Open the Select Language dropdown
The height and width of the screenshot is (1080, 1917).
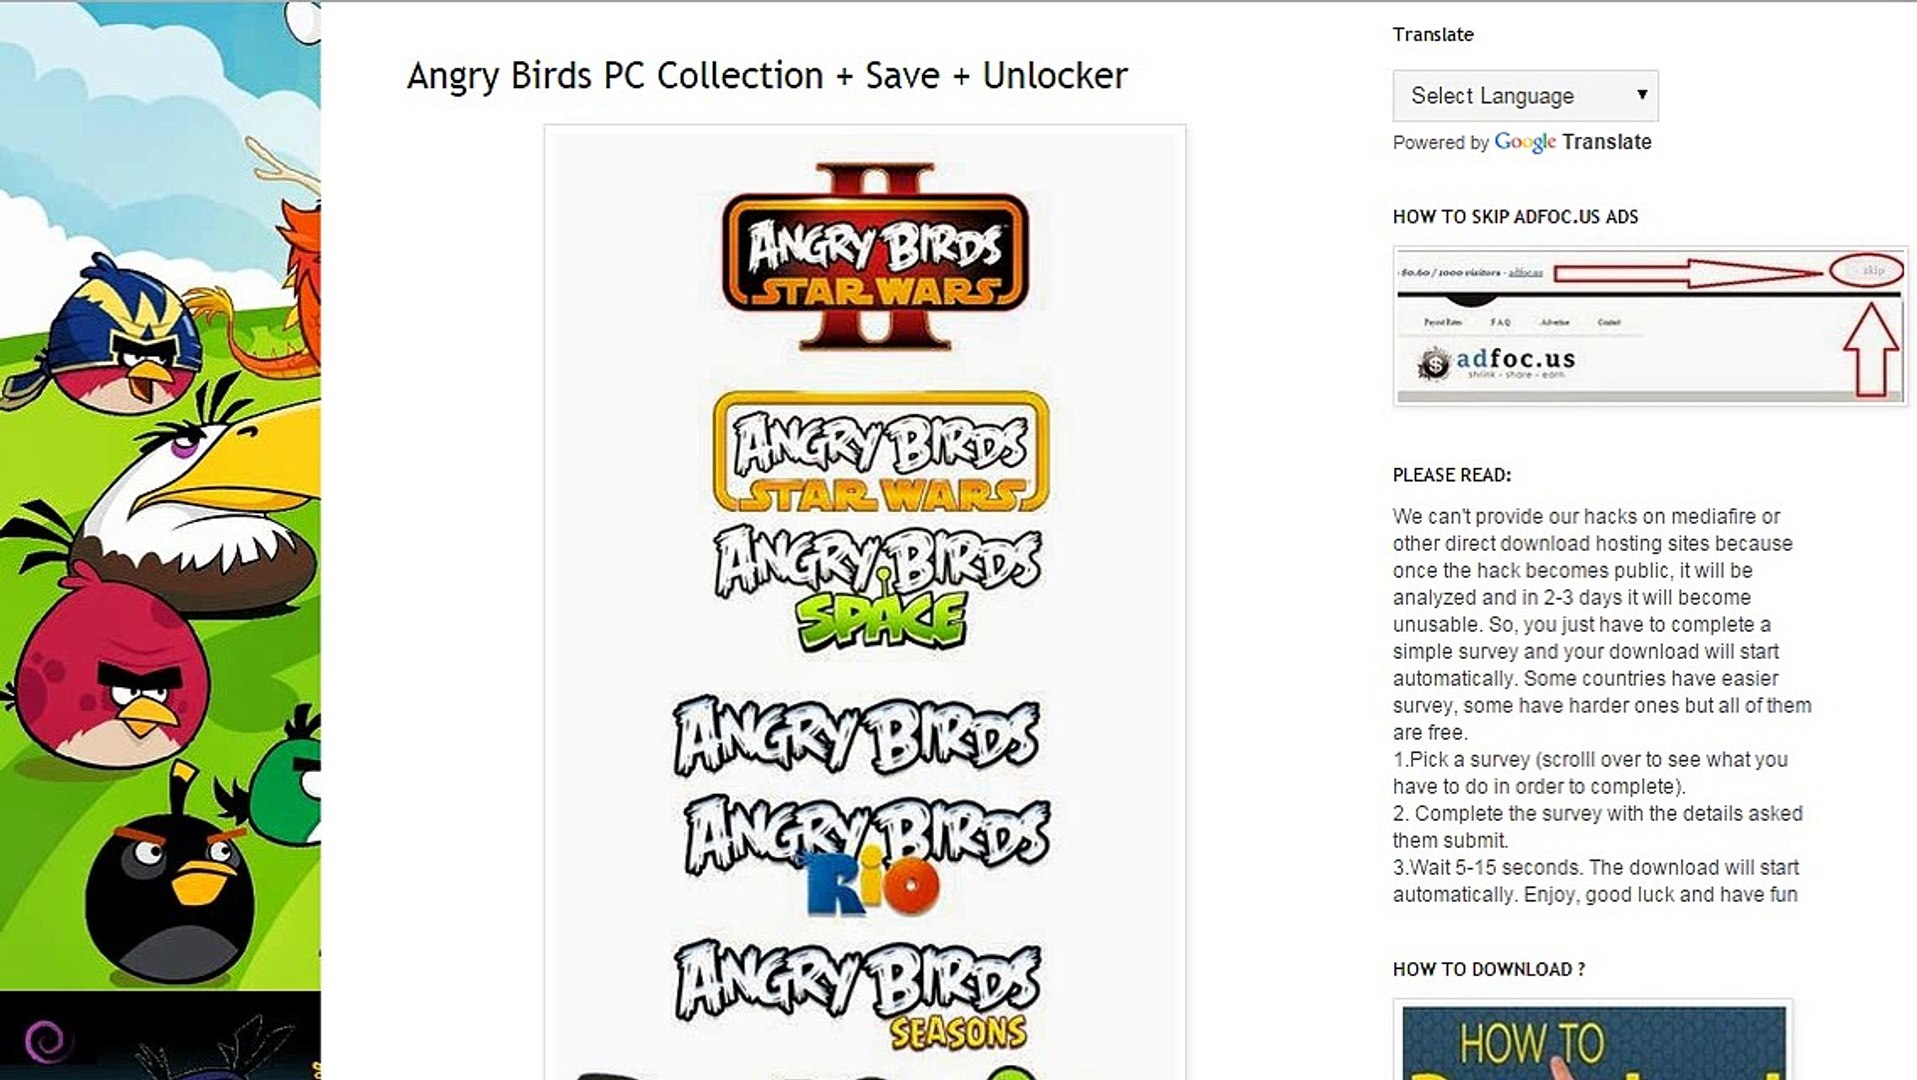click(1525, 96)
